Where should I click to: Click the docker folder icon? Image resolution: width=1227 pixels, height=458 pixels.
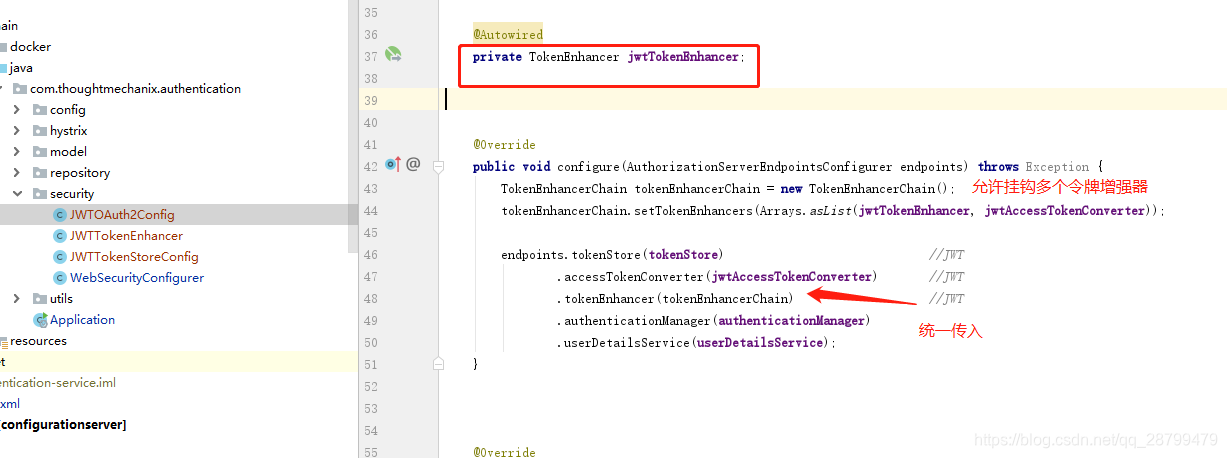tap(3, 47)
